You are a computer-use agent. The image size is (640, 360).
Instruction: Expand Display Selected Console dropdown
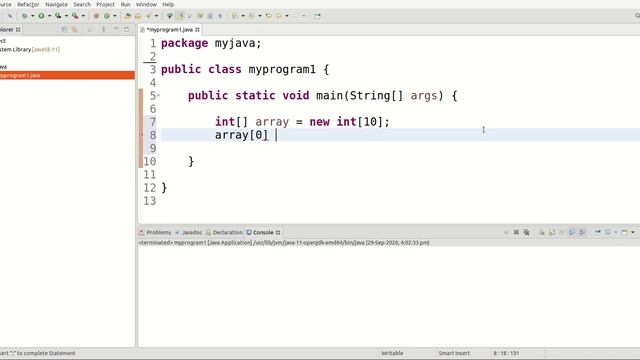[x=616, y=232]
